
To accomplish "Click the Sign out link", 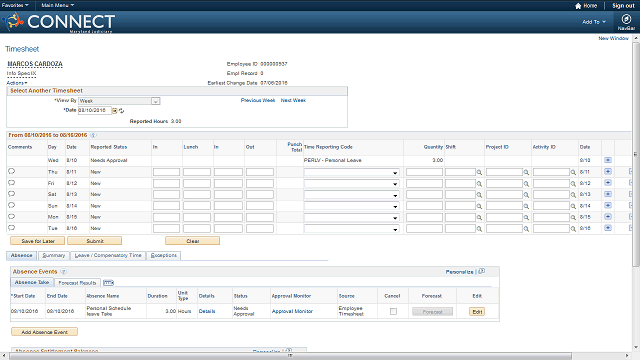I will pyautogui.click(x=623, y=6).
